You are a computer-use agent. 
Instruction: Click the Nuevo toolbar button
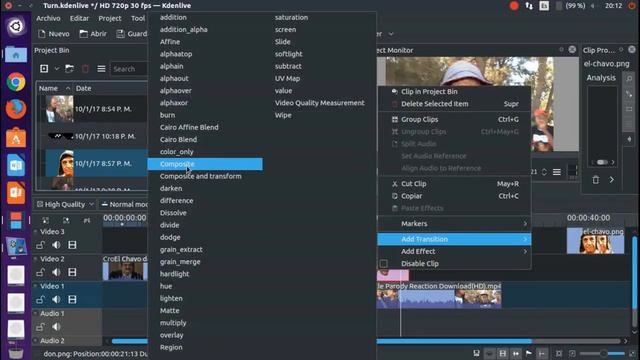click(54, 34)
